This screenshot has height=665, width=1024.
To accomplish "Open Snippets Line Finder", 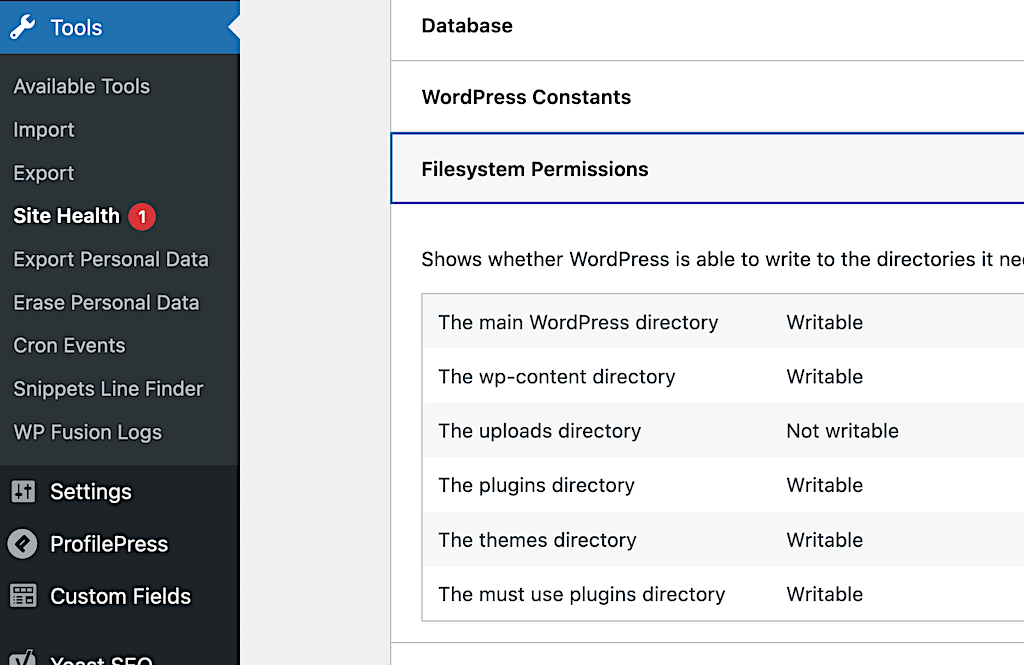I will coord(108,389).
